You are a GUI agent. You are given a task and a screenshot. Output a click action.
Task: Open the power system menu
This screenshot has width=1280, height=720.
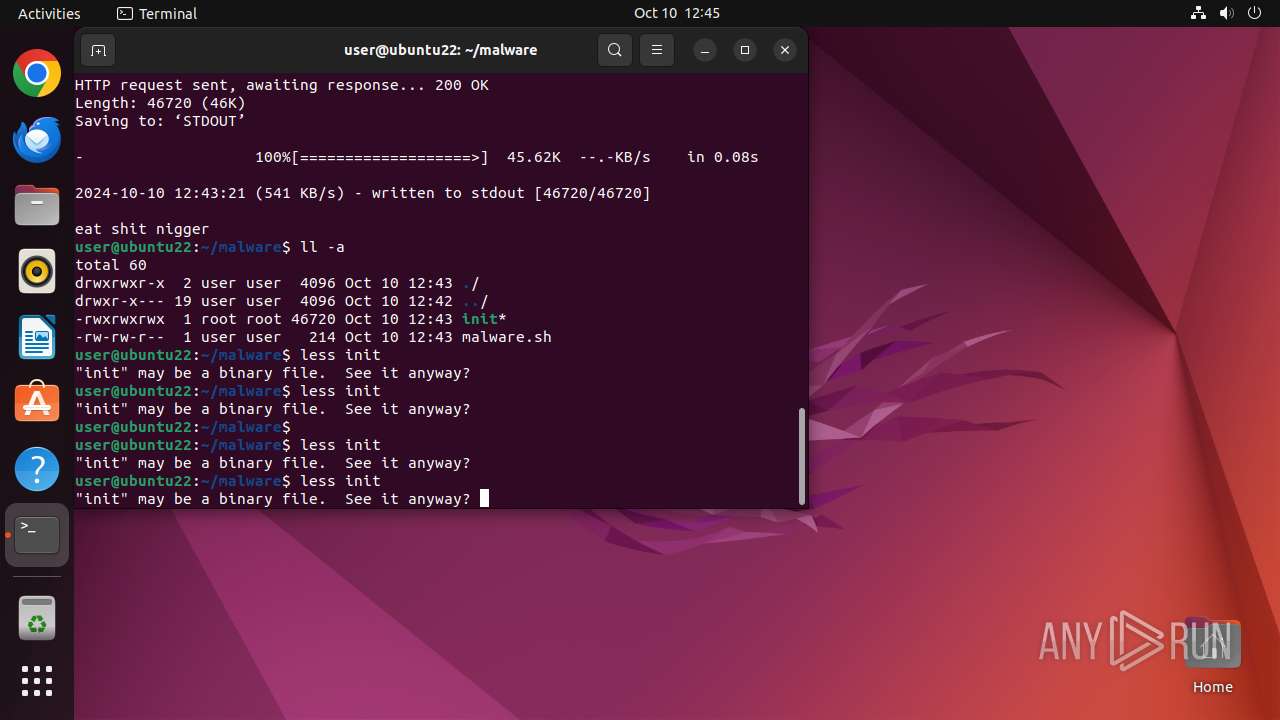click(1254, 13)
